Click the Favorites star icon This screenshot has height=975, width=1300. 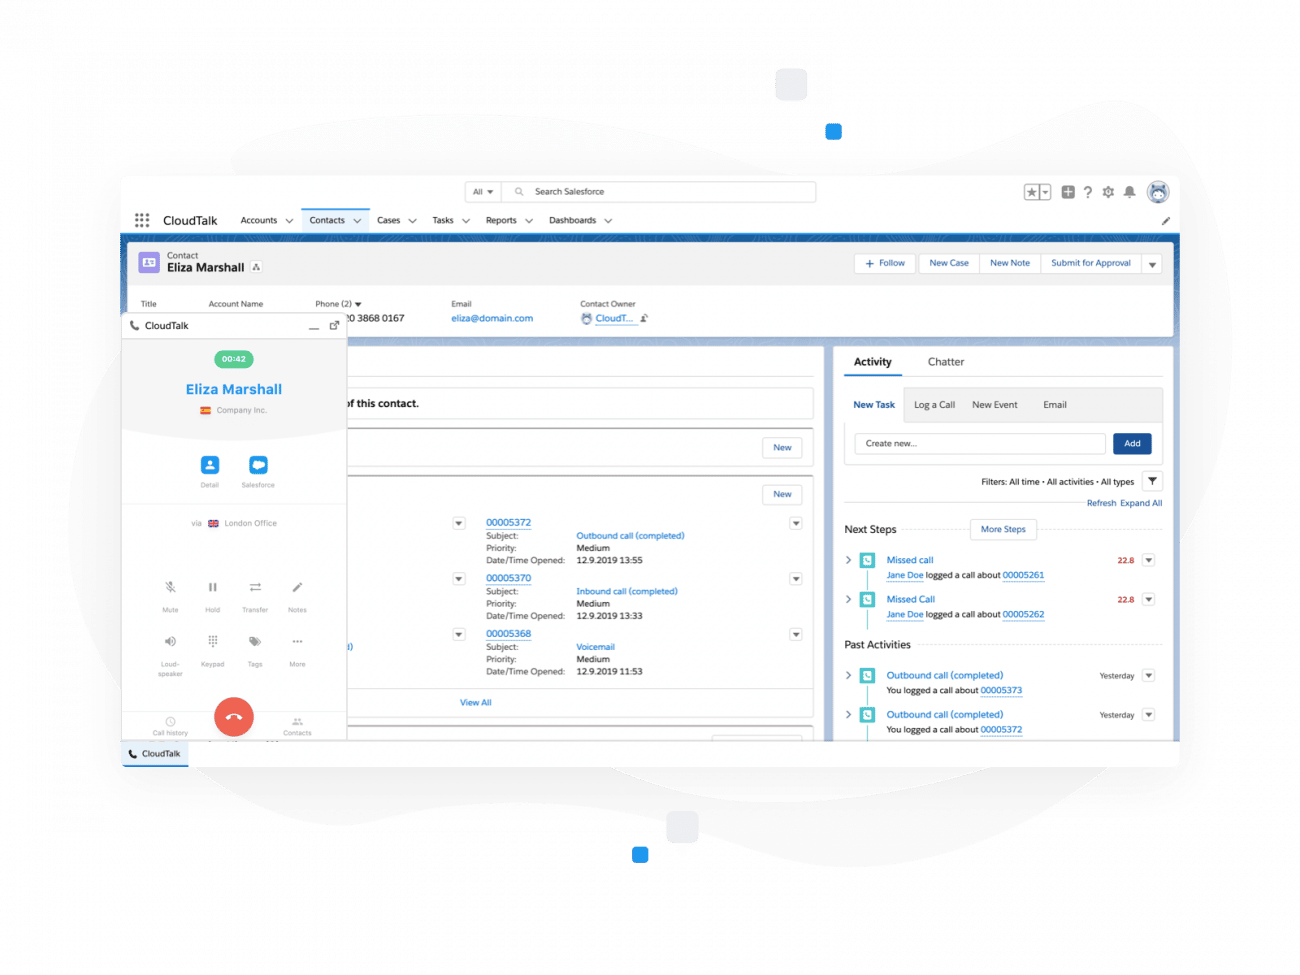1032,192
